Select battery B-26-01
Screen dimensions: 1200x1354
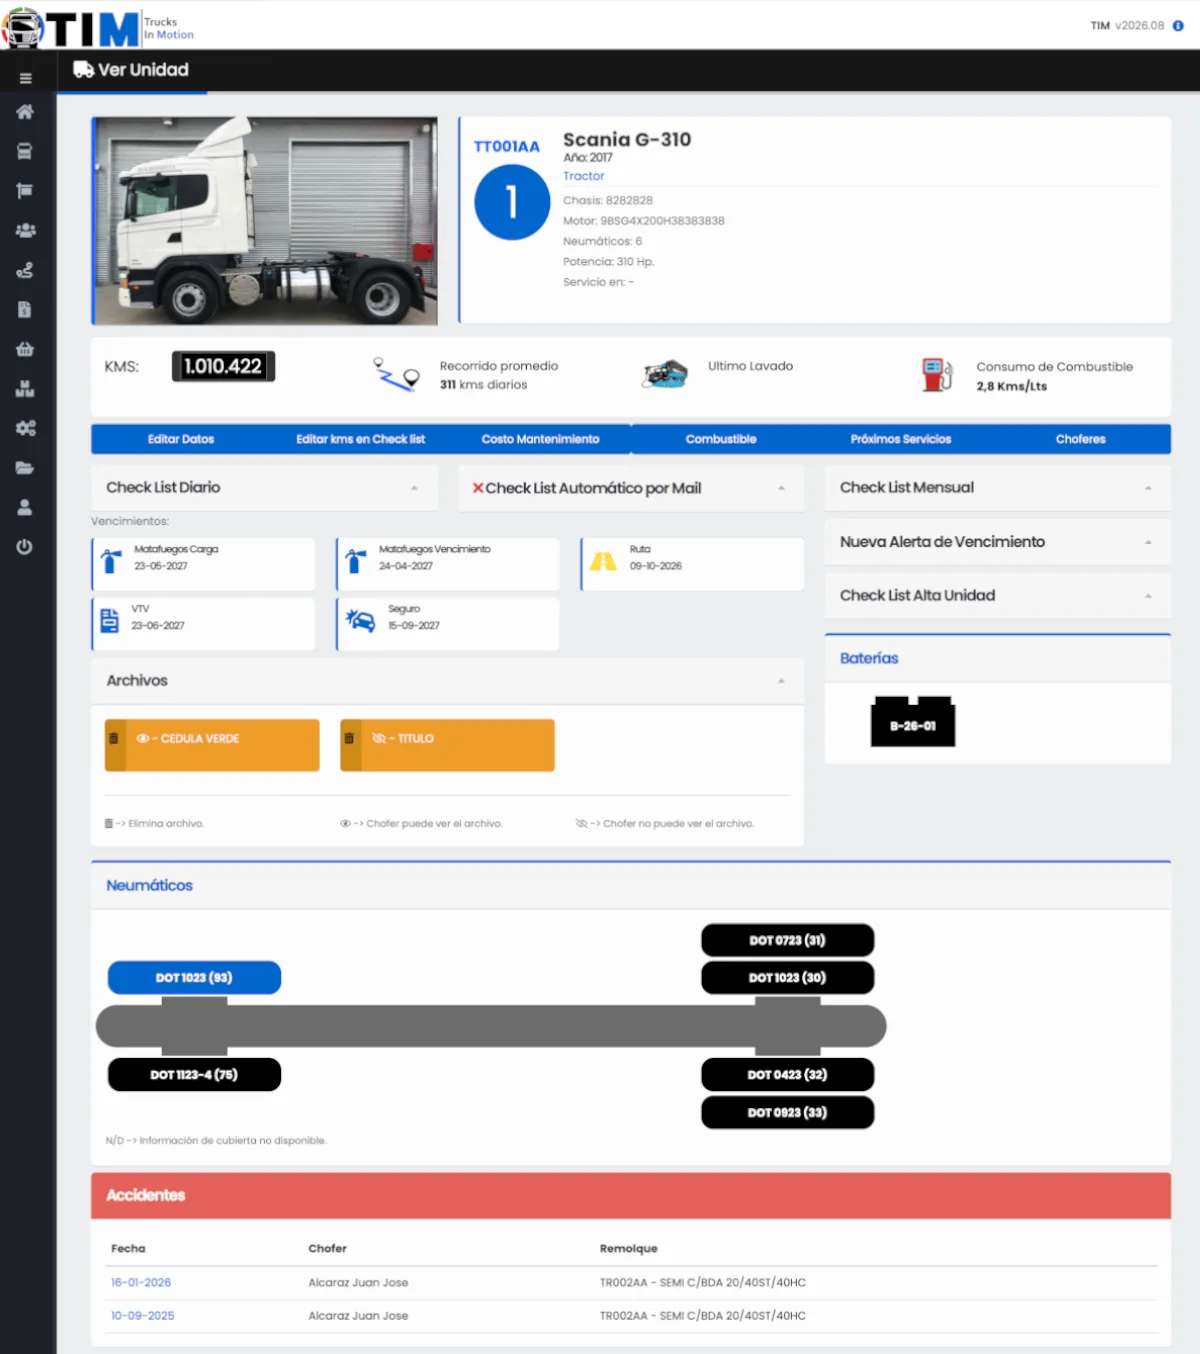tap(913, 722)
